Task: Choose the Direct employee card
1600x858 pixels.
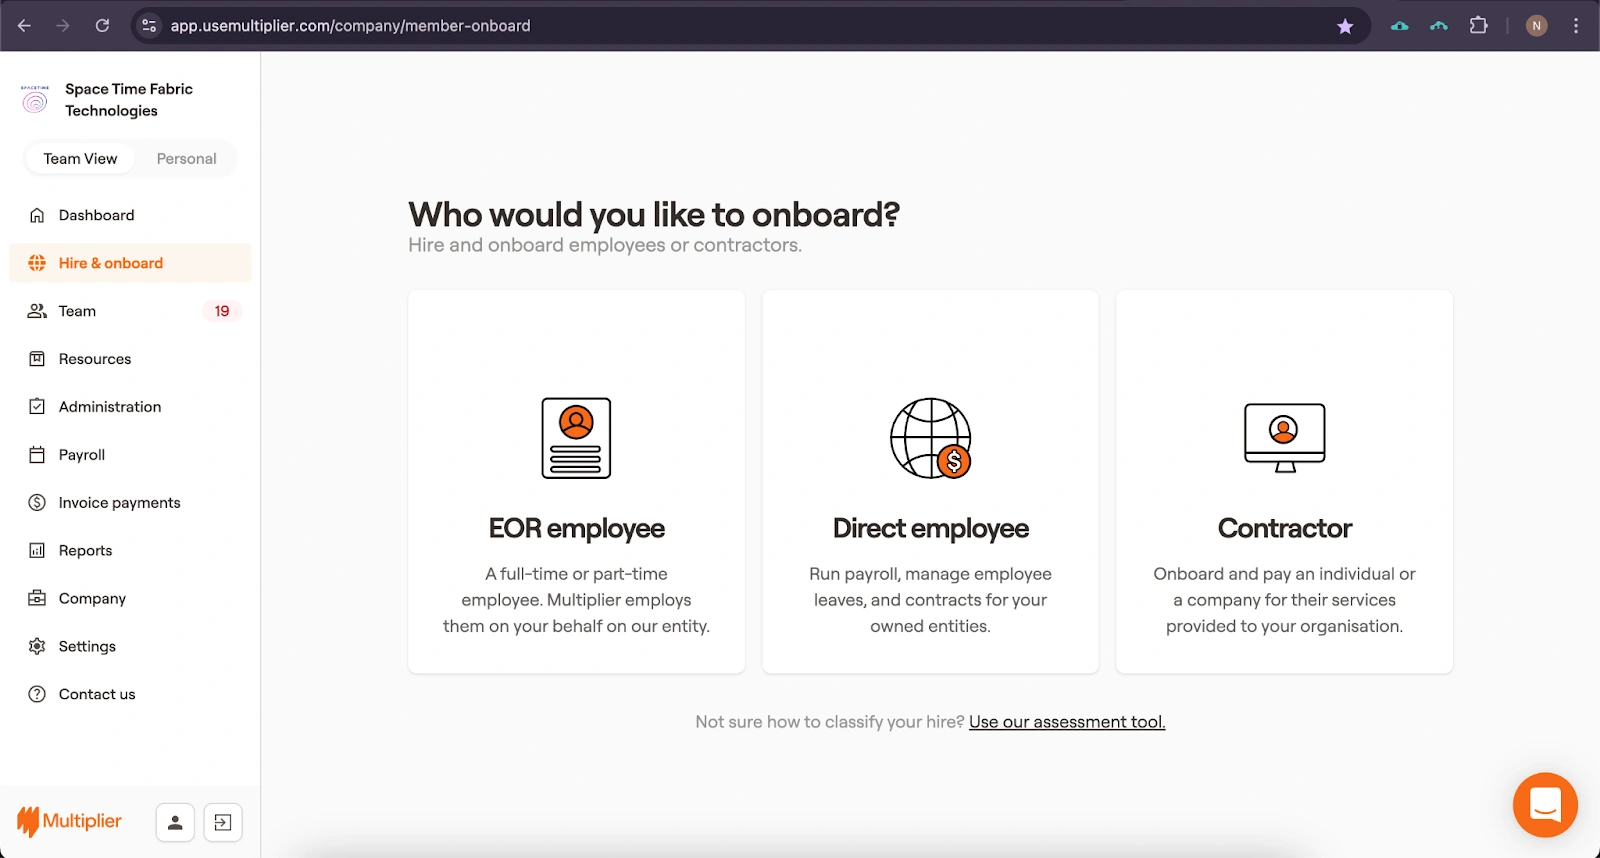Action: point(930,481)
